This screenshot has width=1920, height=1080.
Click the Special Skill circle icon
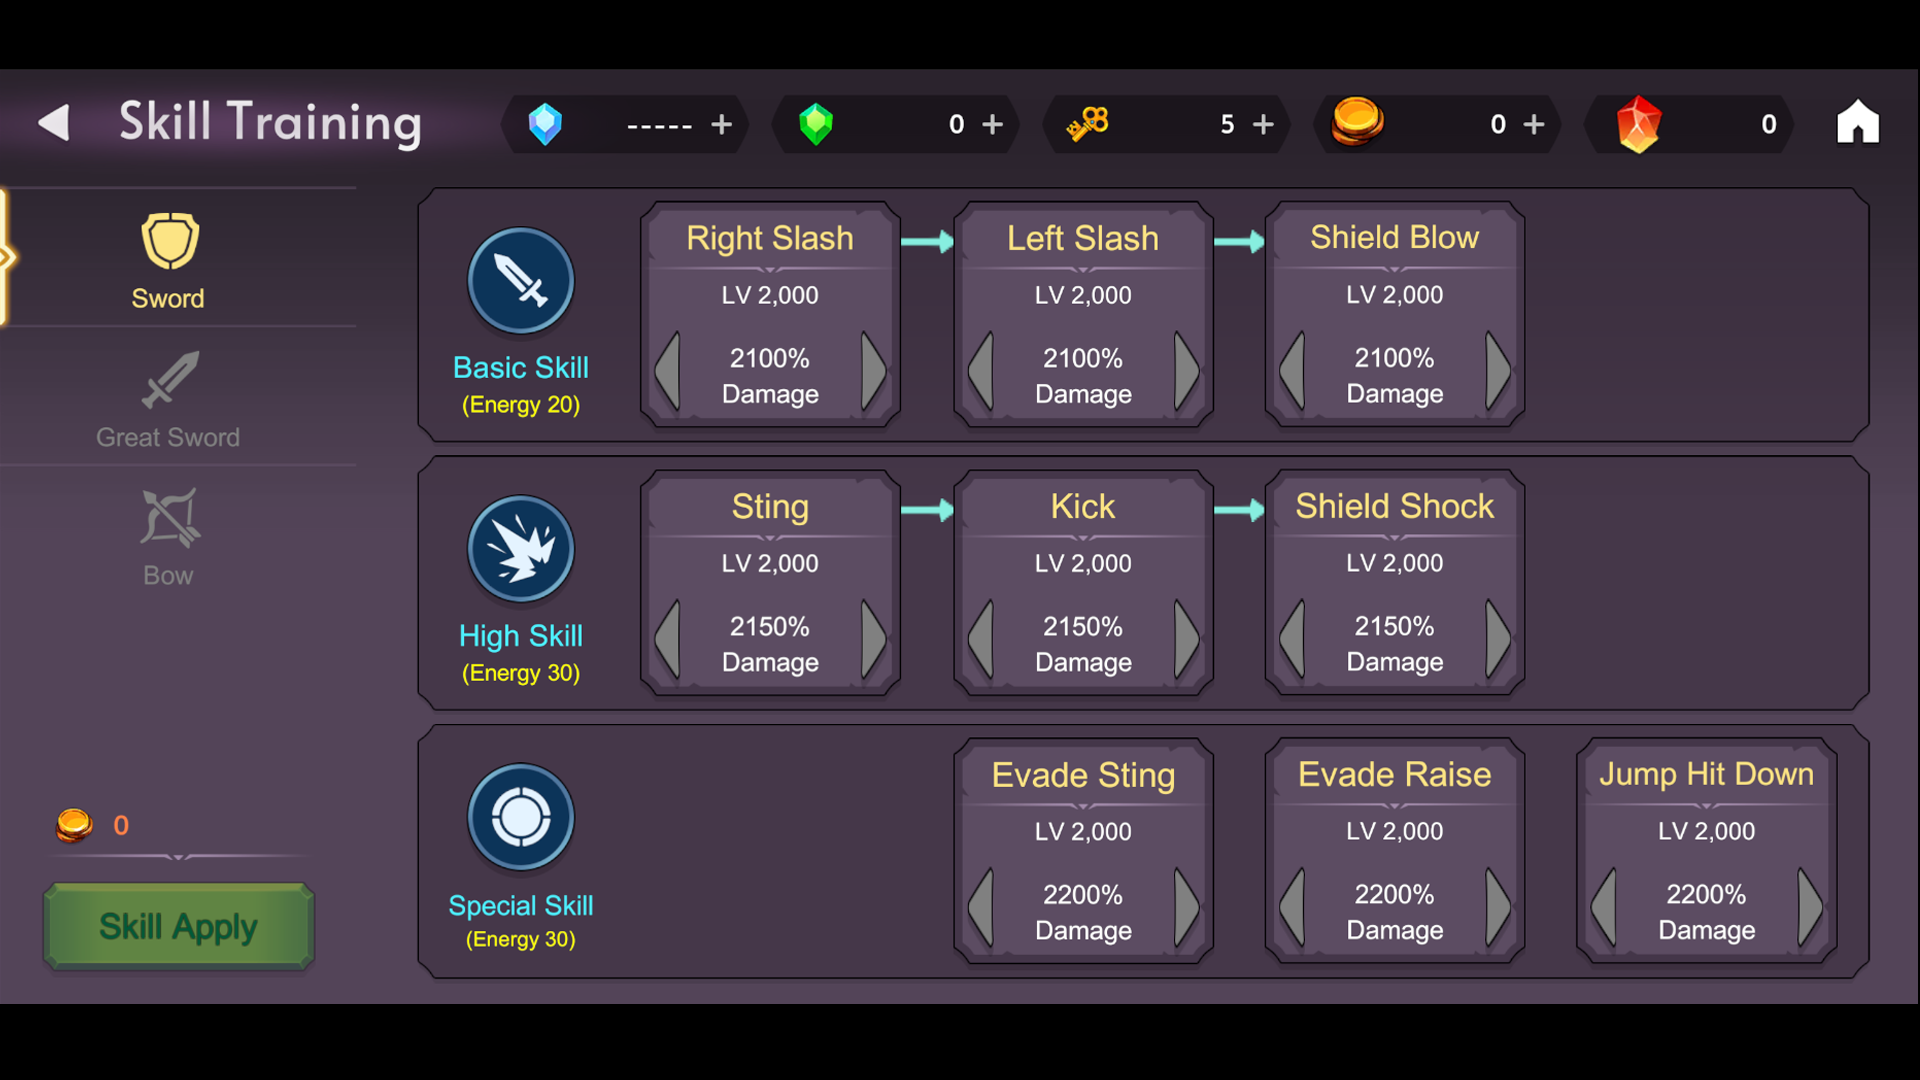pos(520,817)
